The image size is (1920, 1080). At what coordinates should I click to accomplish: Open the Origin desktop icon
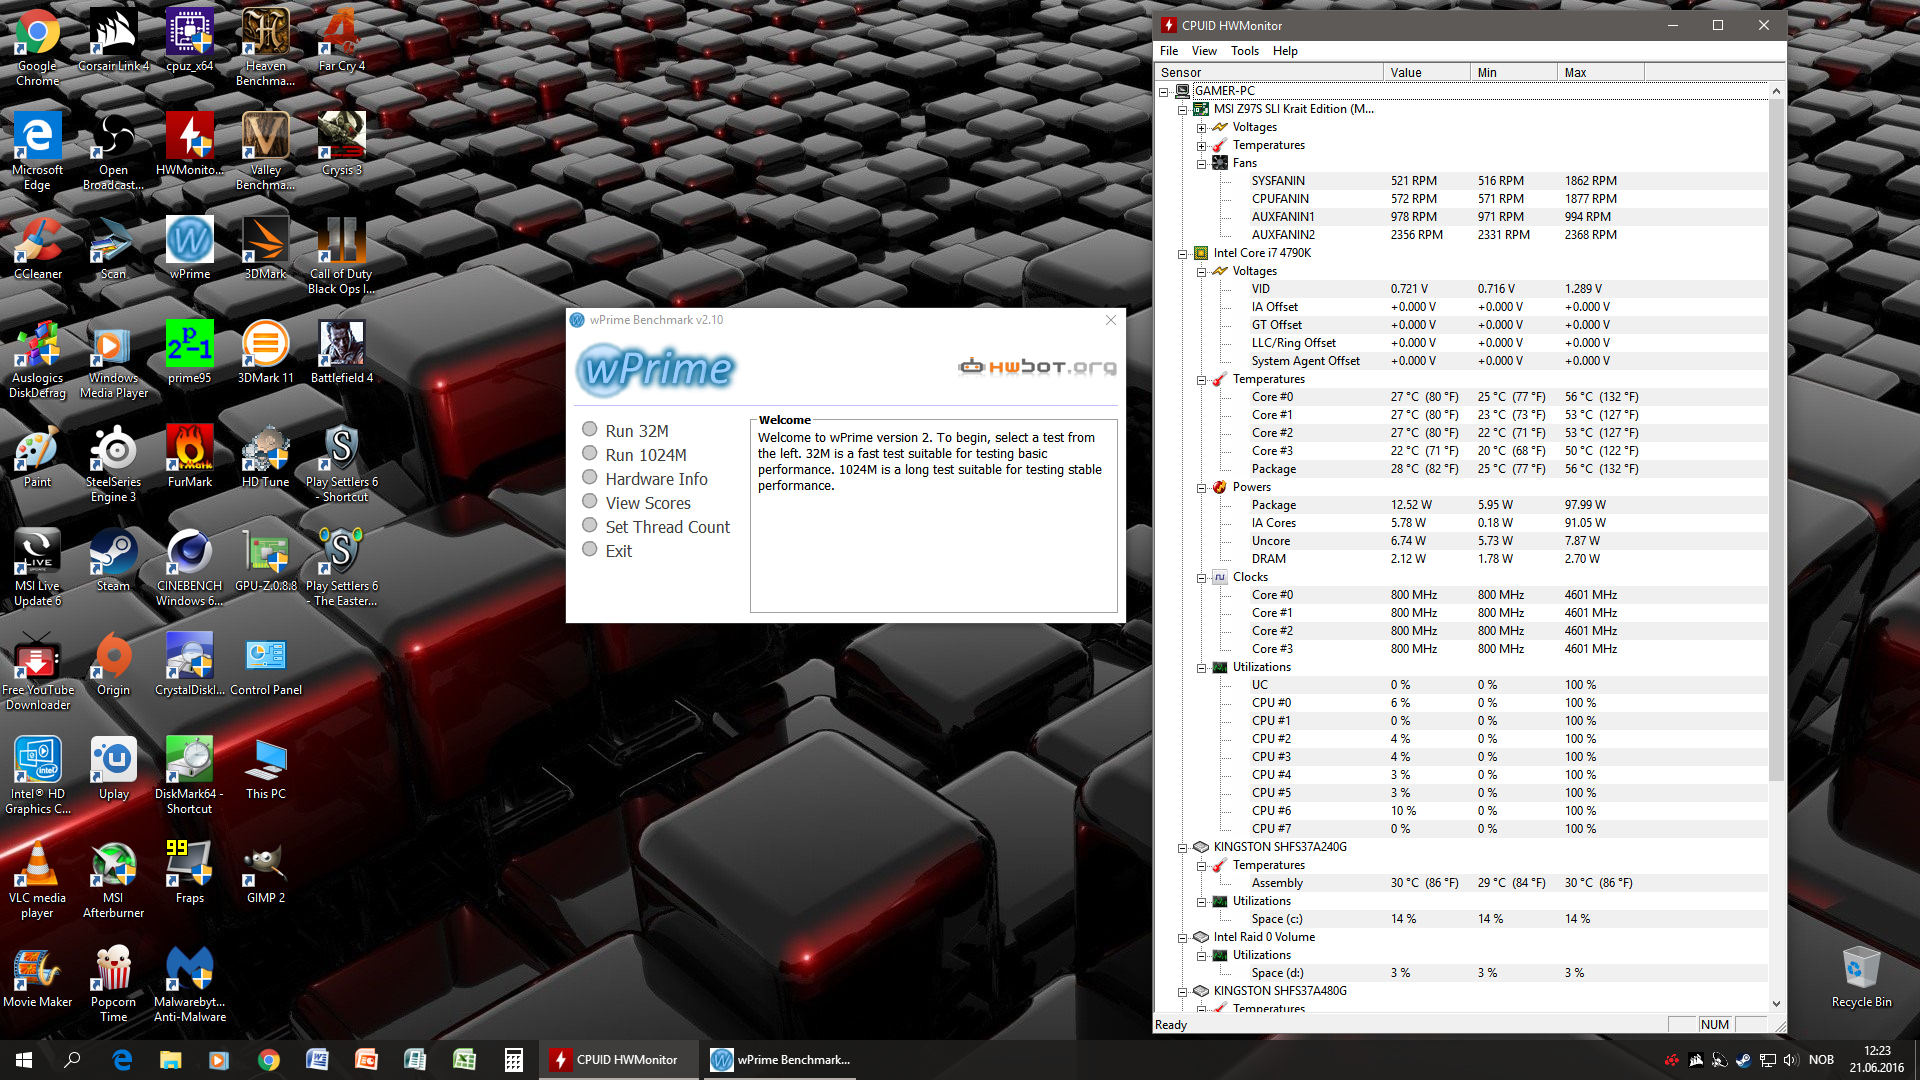coord(113,664)
